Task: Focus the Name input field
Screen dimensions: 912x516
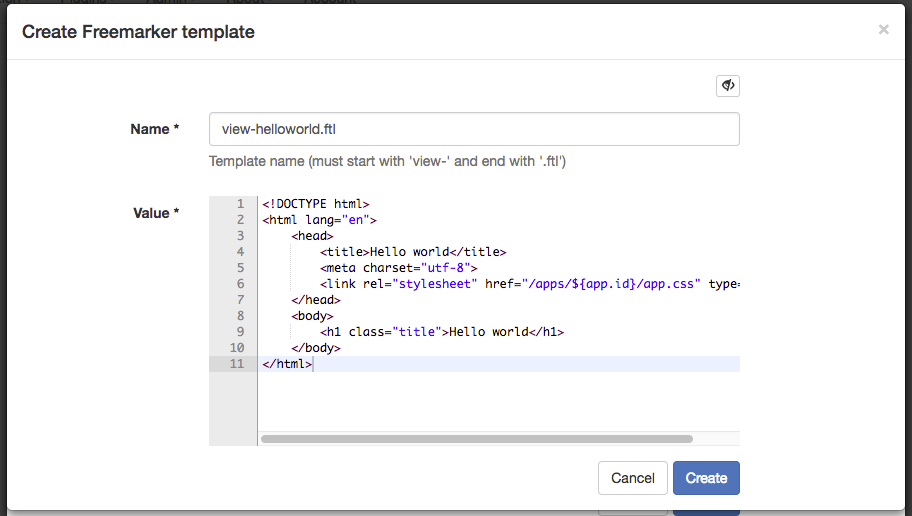Action: (x=474, y=129)
